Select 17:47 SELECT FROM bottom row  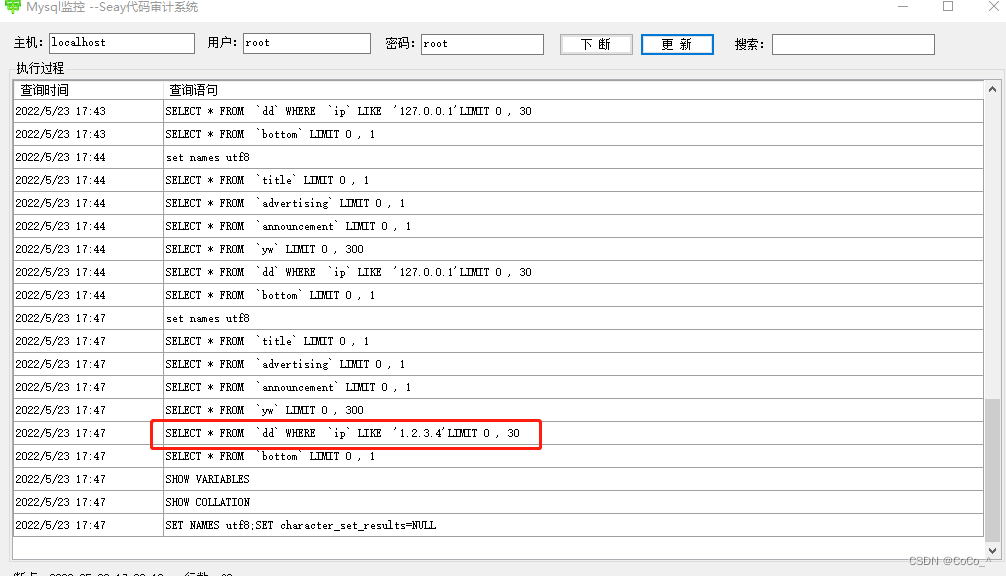(x=499, y=456)
